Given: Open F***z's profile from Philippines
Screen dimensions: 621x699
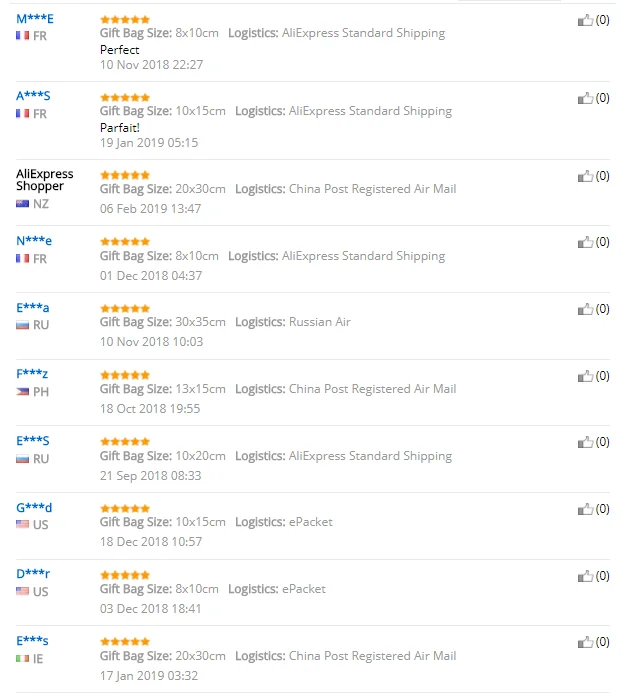Looking at the screenshot, I should (32, 374).
